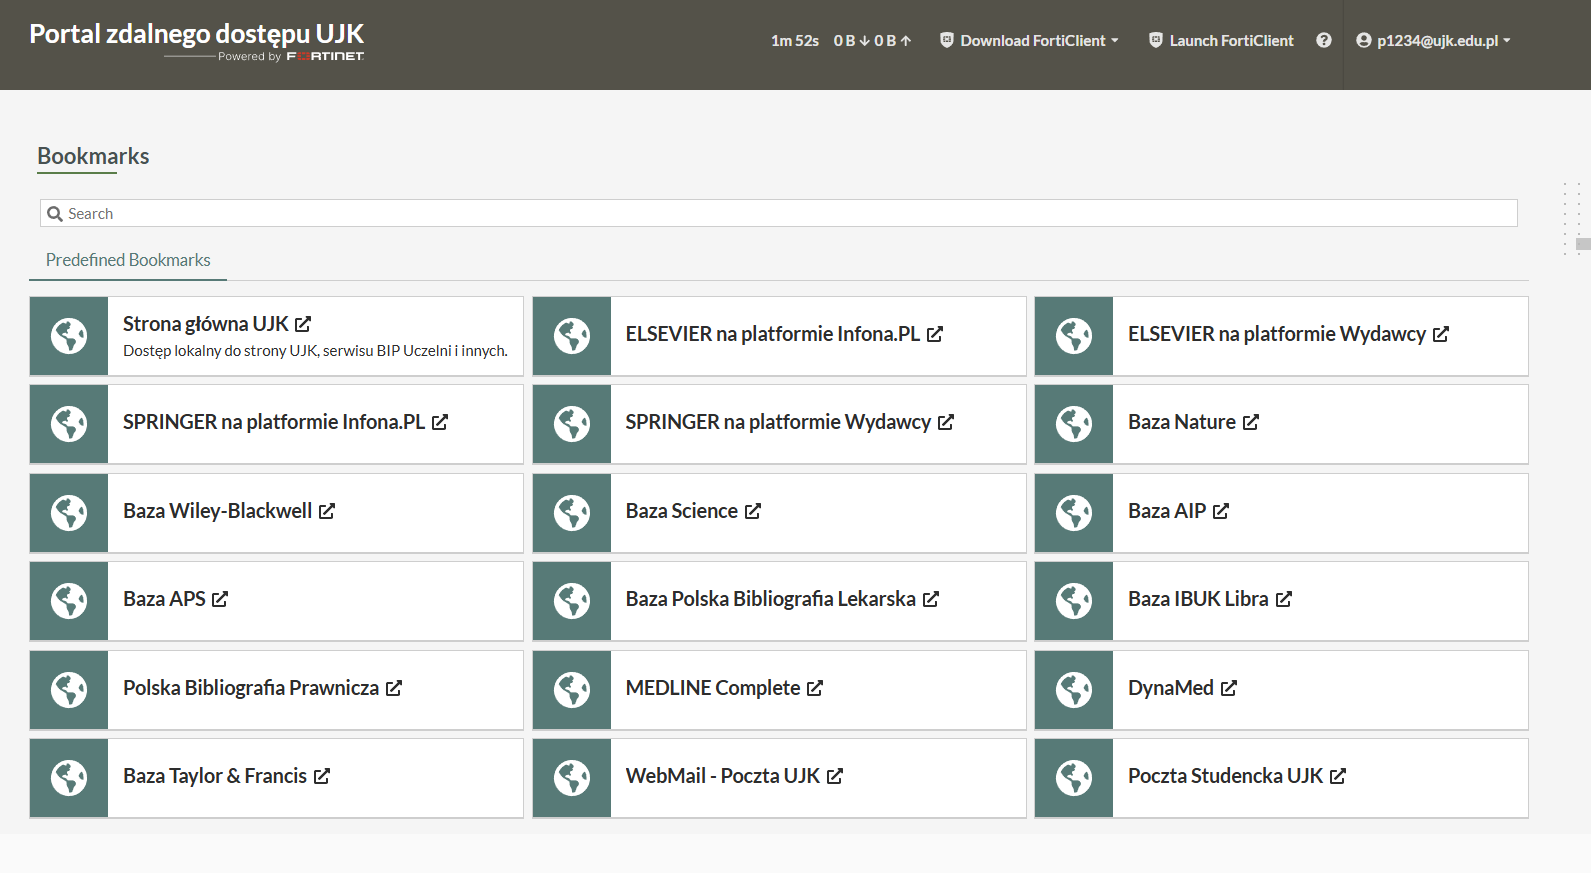Expand the Download FortiClient dropdown
Image resolution: width=1591 pixels, height=873 pixels.
(1029, 41)
